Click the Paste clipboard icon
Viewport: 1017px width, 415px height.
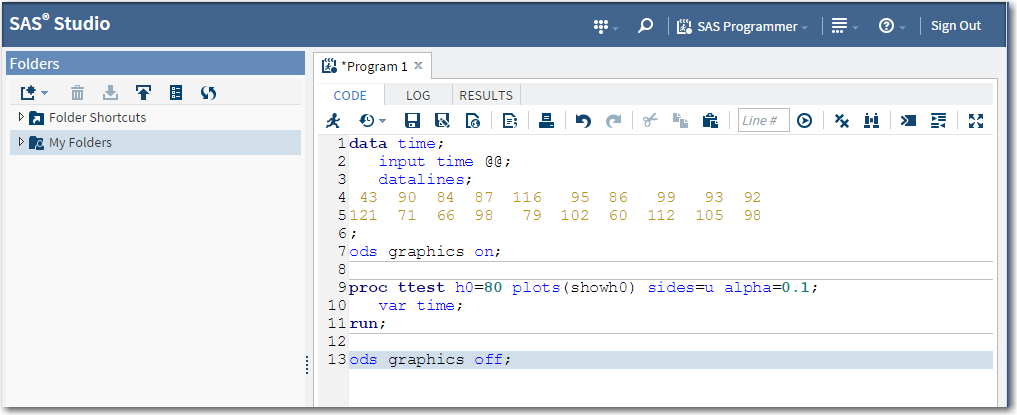point(710,121)
